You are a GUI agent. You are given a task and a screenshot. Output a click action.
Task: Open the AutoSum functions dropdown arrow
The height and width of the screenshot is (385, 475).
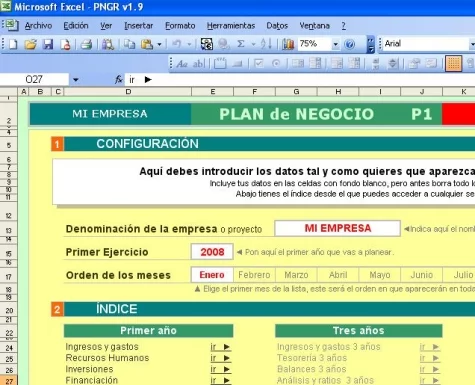pos(253,44)
